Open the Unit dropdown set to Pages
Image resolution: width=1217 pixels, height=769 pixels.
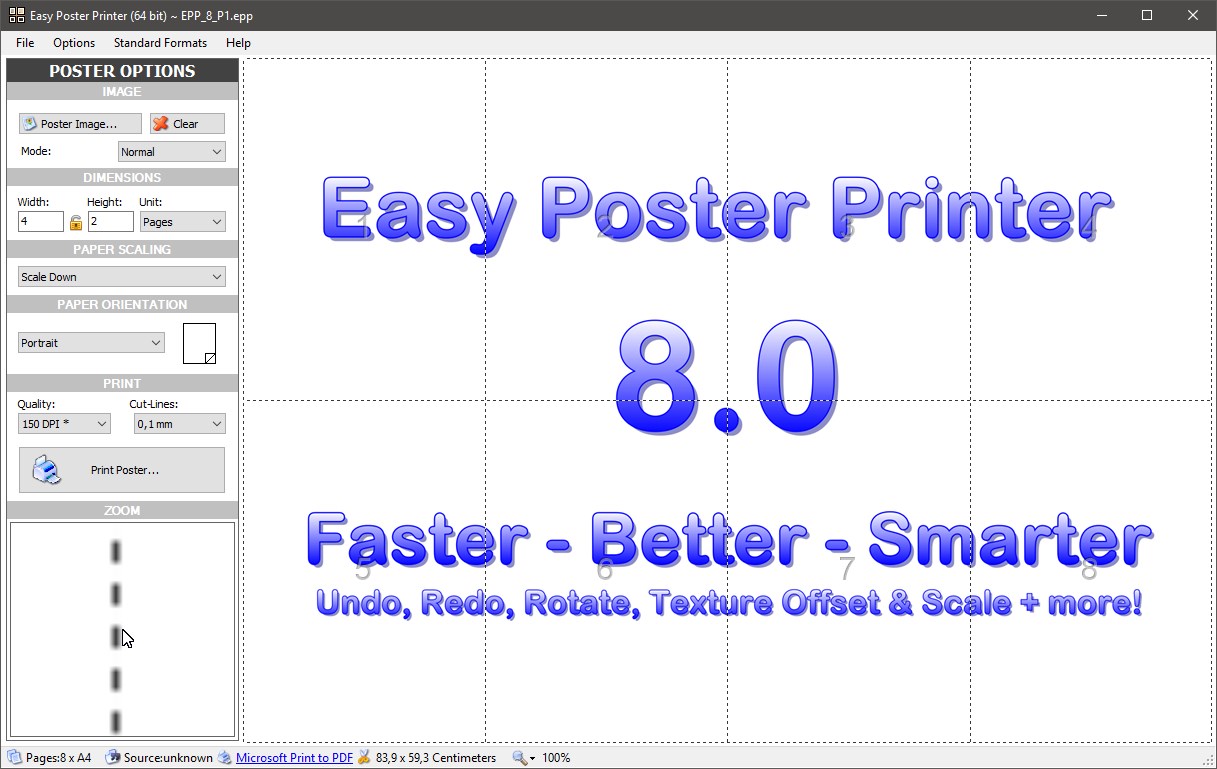182,222
